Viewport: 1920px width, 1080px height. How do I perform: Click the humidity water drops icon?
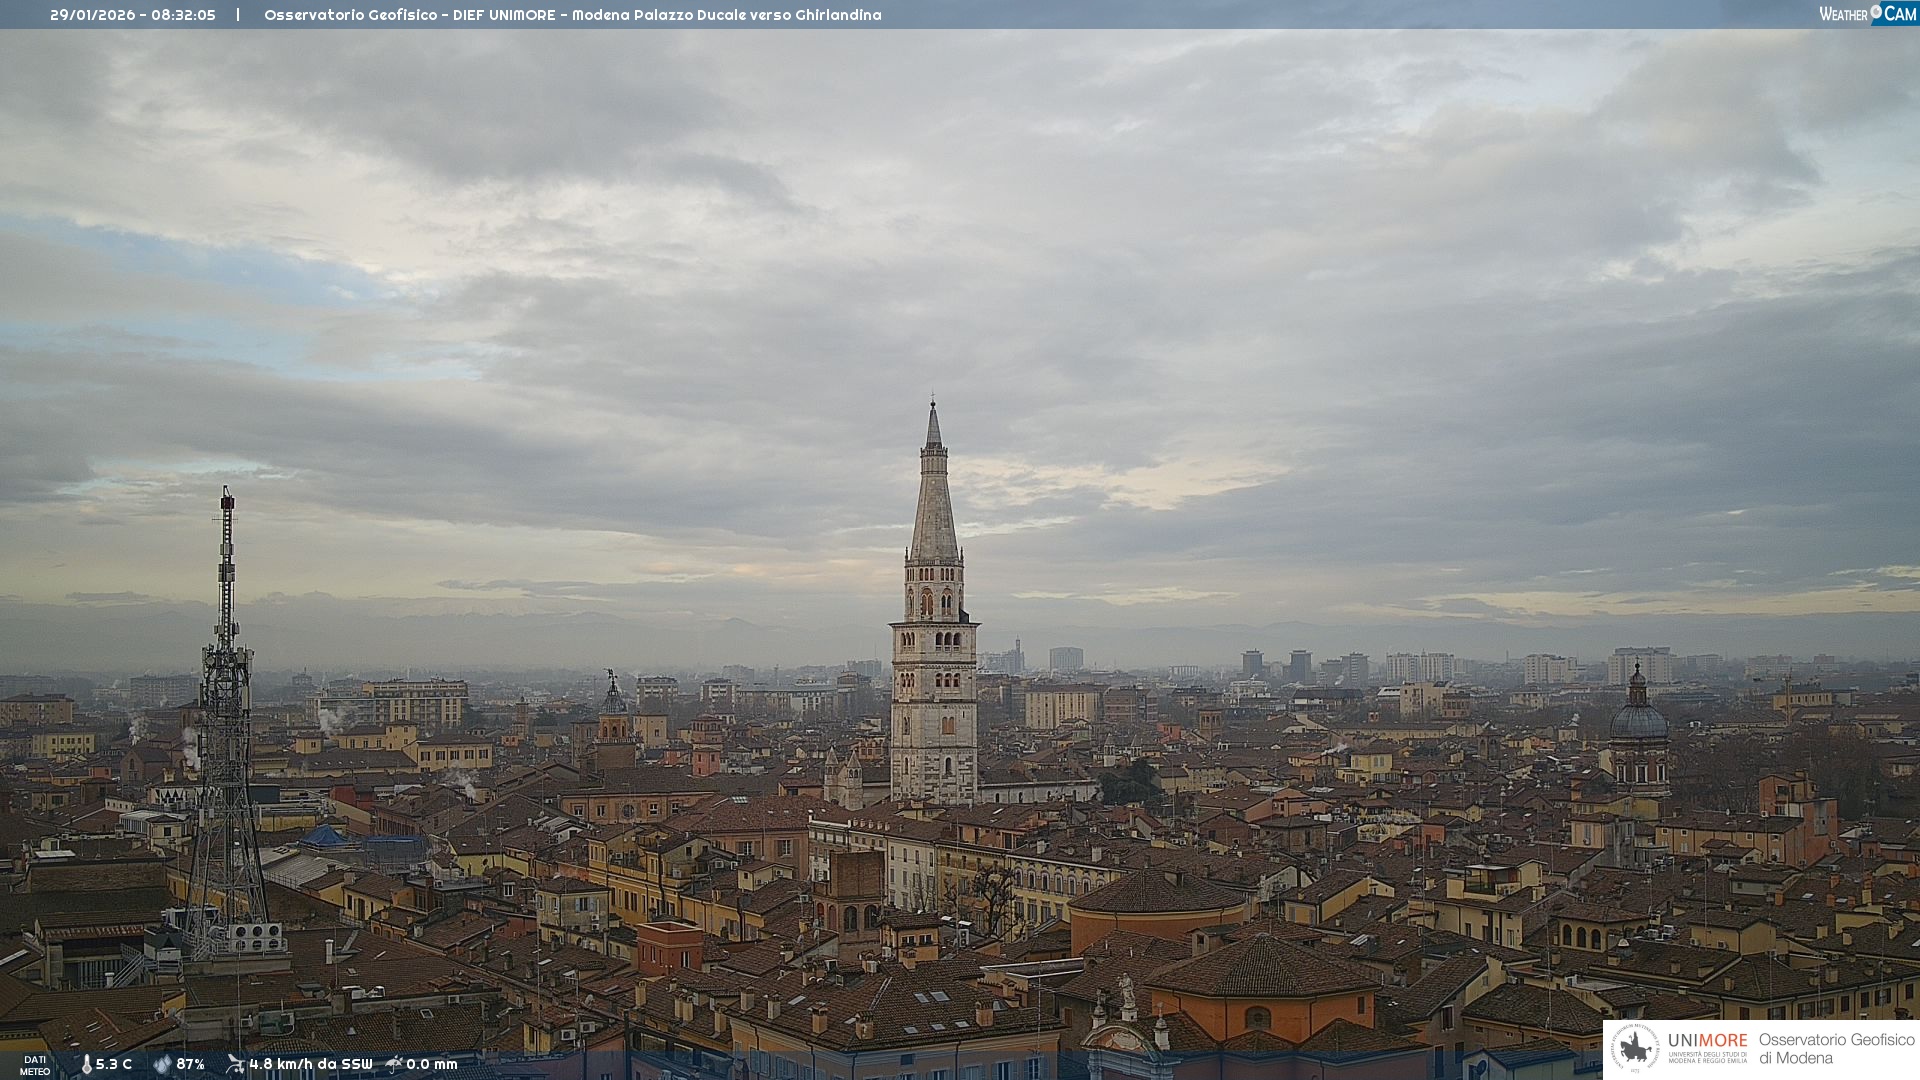coord(162,1064)
